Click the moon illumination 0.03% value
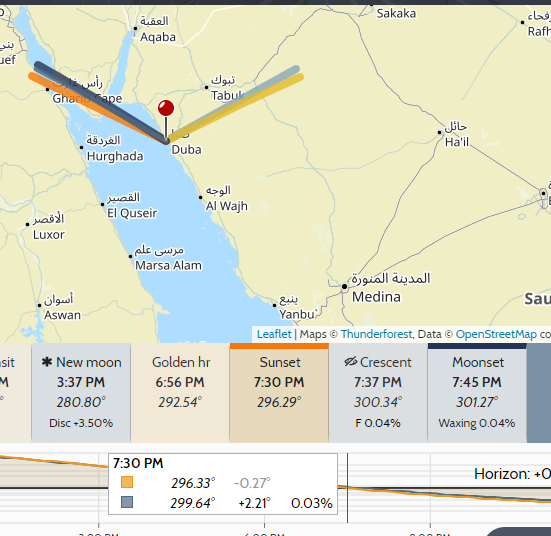The image size is (551, 536). pyautogui.click(x=312, y=503)
